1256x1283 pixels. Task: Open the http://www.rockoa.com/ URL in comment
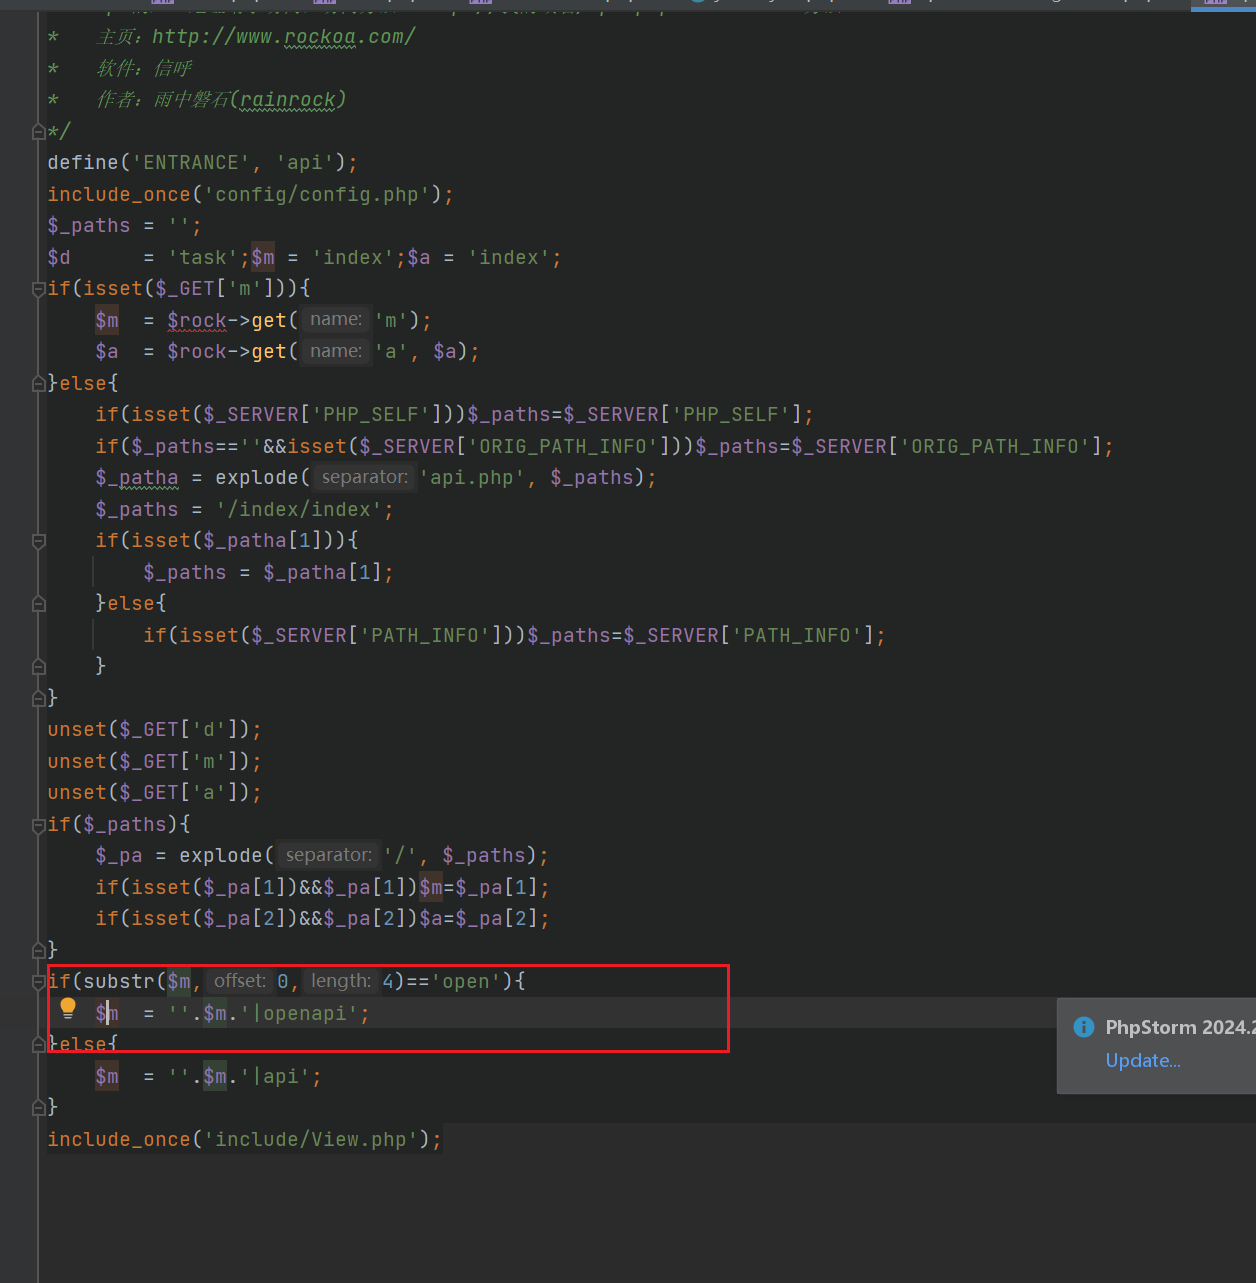click(283, 37)
